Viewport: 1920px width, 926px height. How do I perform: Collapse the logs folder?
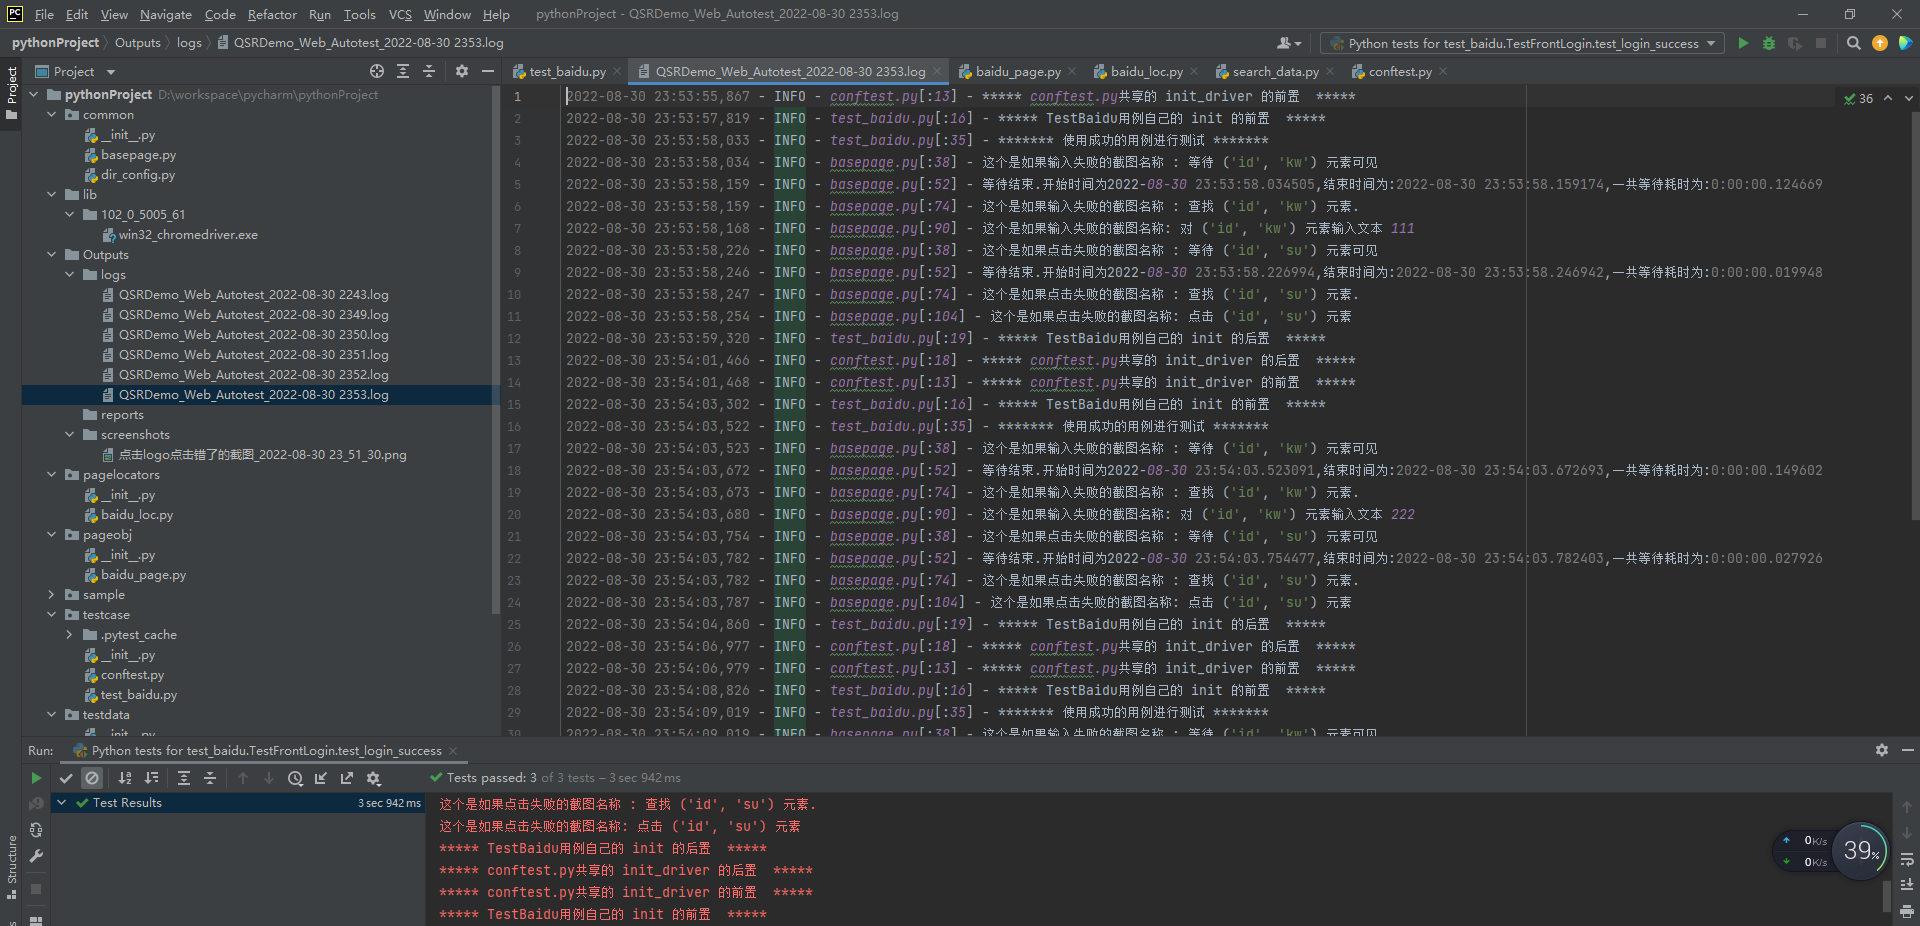point(70,275)
